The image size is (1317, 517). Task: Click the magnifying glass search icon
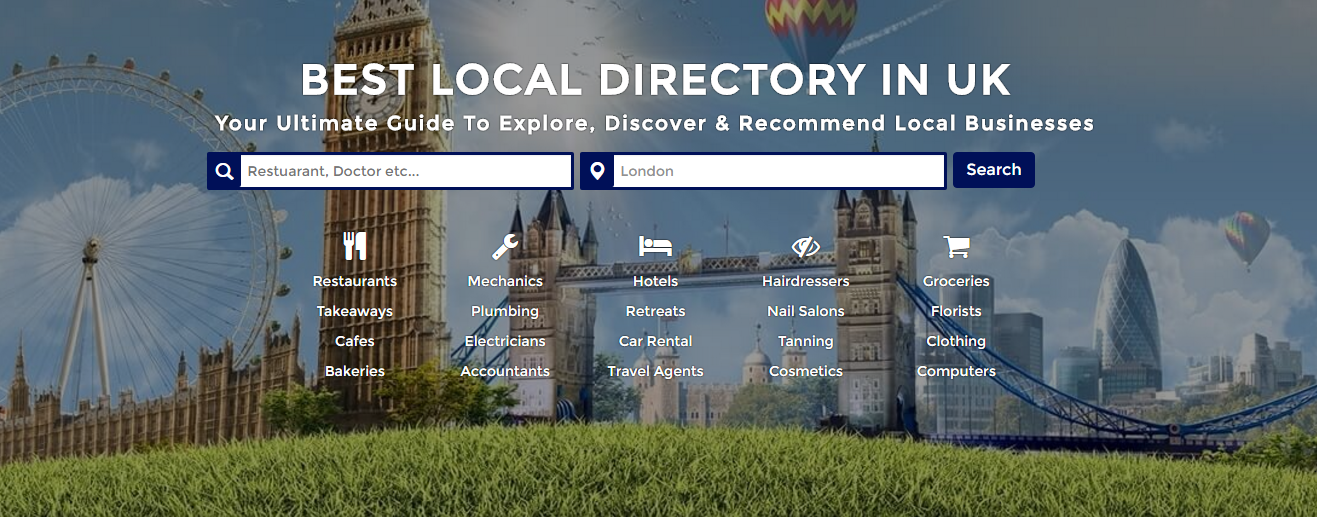(x=224, y=171)
